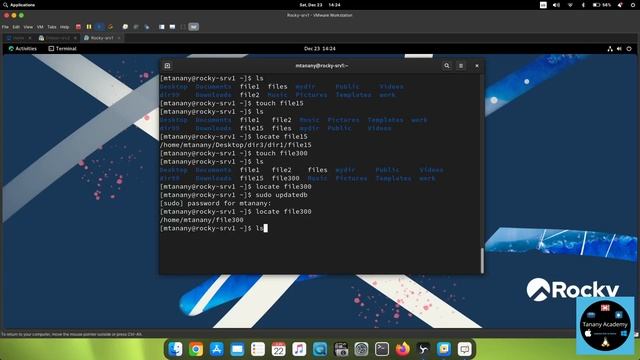Click the highlighted full-screen toolbar button
This screenshot has width=640, height=360.
[x=193, y=27]
